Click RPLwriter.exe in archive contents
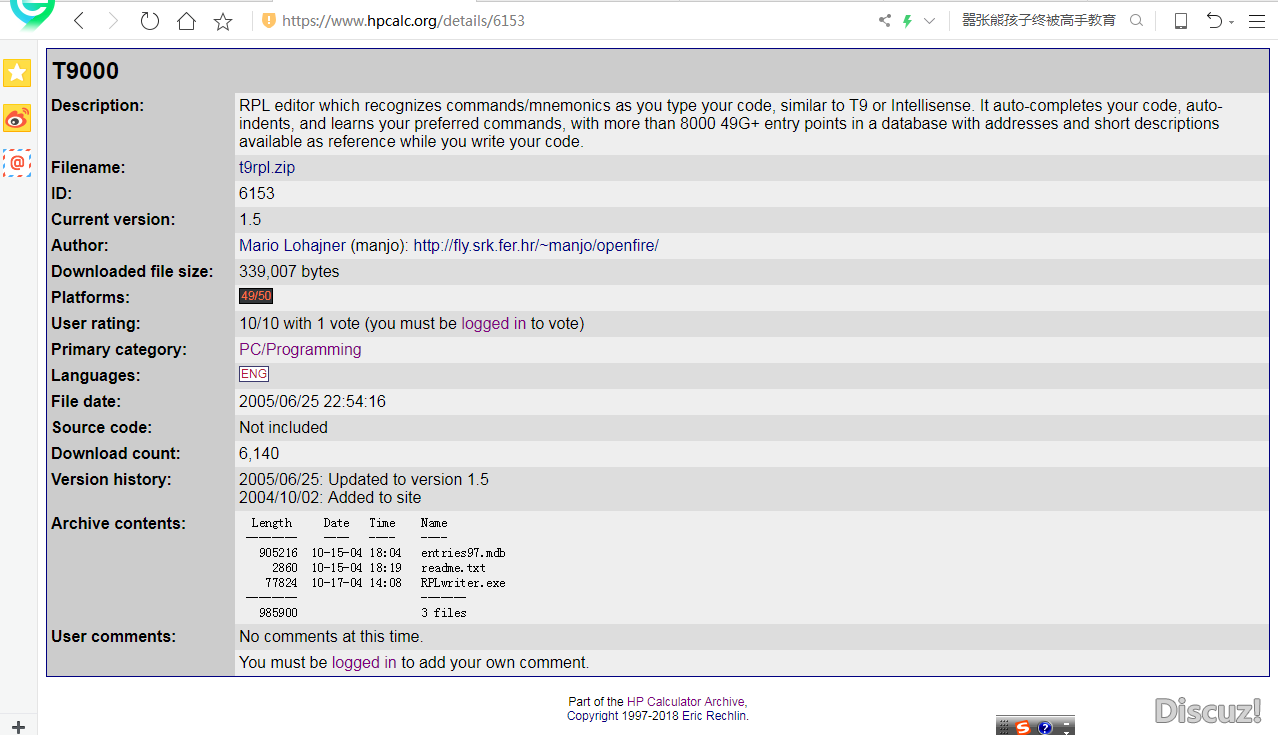 pos(463,583)
